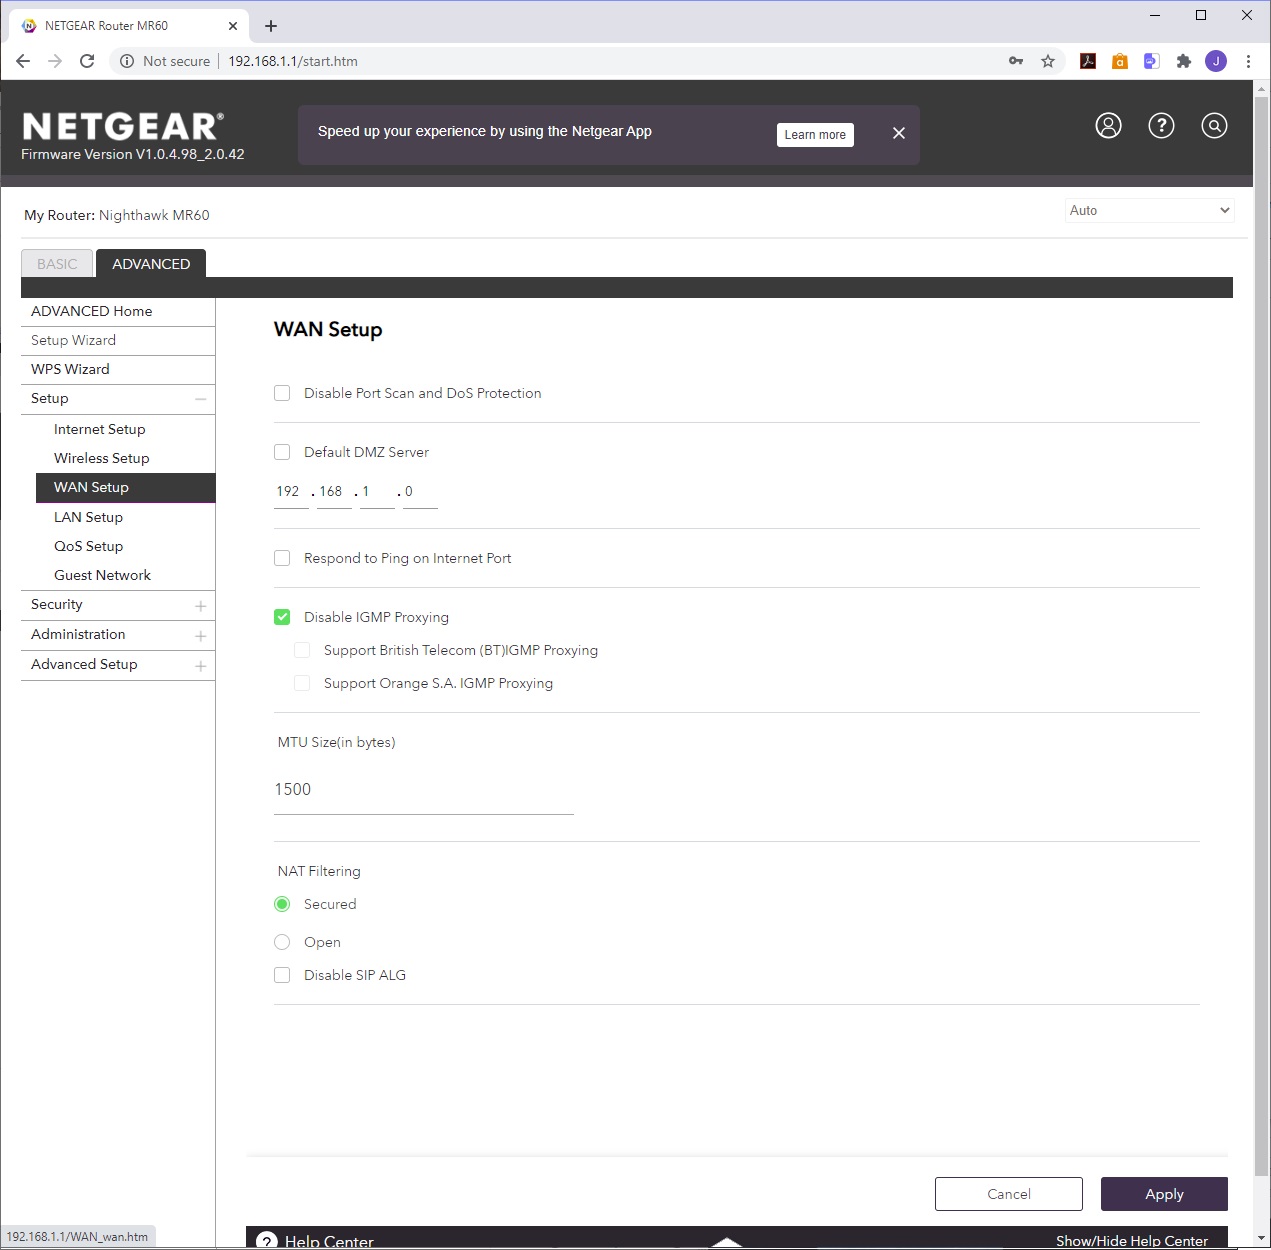Open the browser extensions puzzle icon

pyautogui.click(x=1184, y=61)
